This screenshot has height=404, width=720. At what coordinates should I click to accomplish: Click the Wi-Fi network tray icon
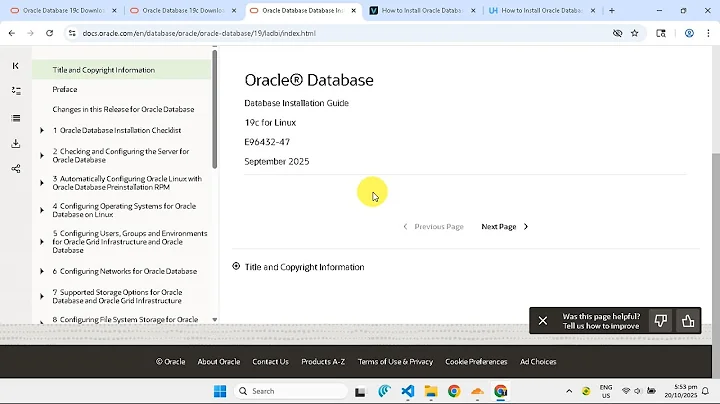625,391
